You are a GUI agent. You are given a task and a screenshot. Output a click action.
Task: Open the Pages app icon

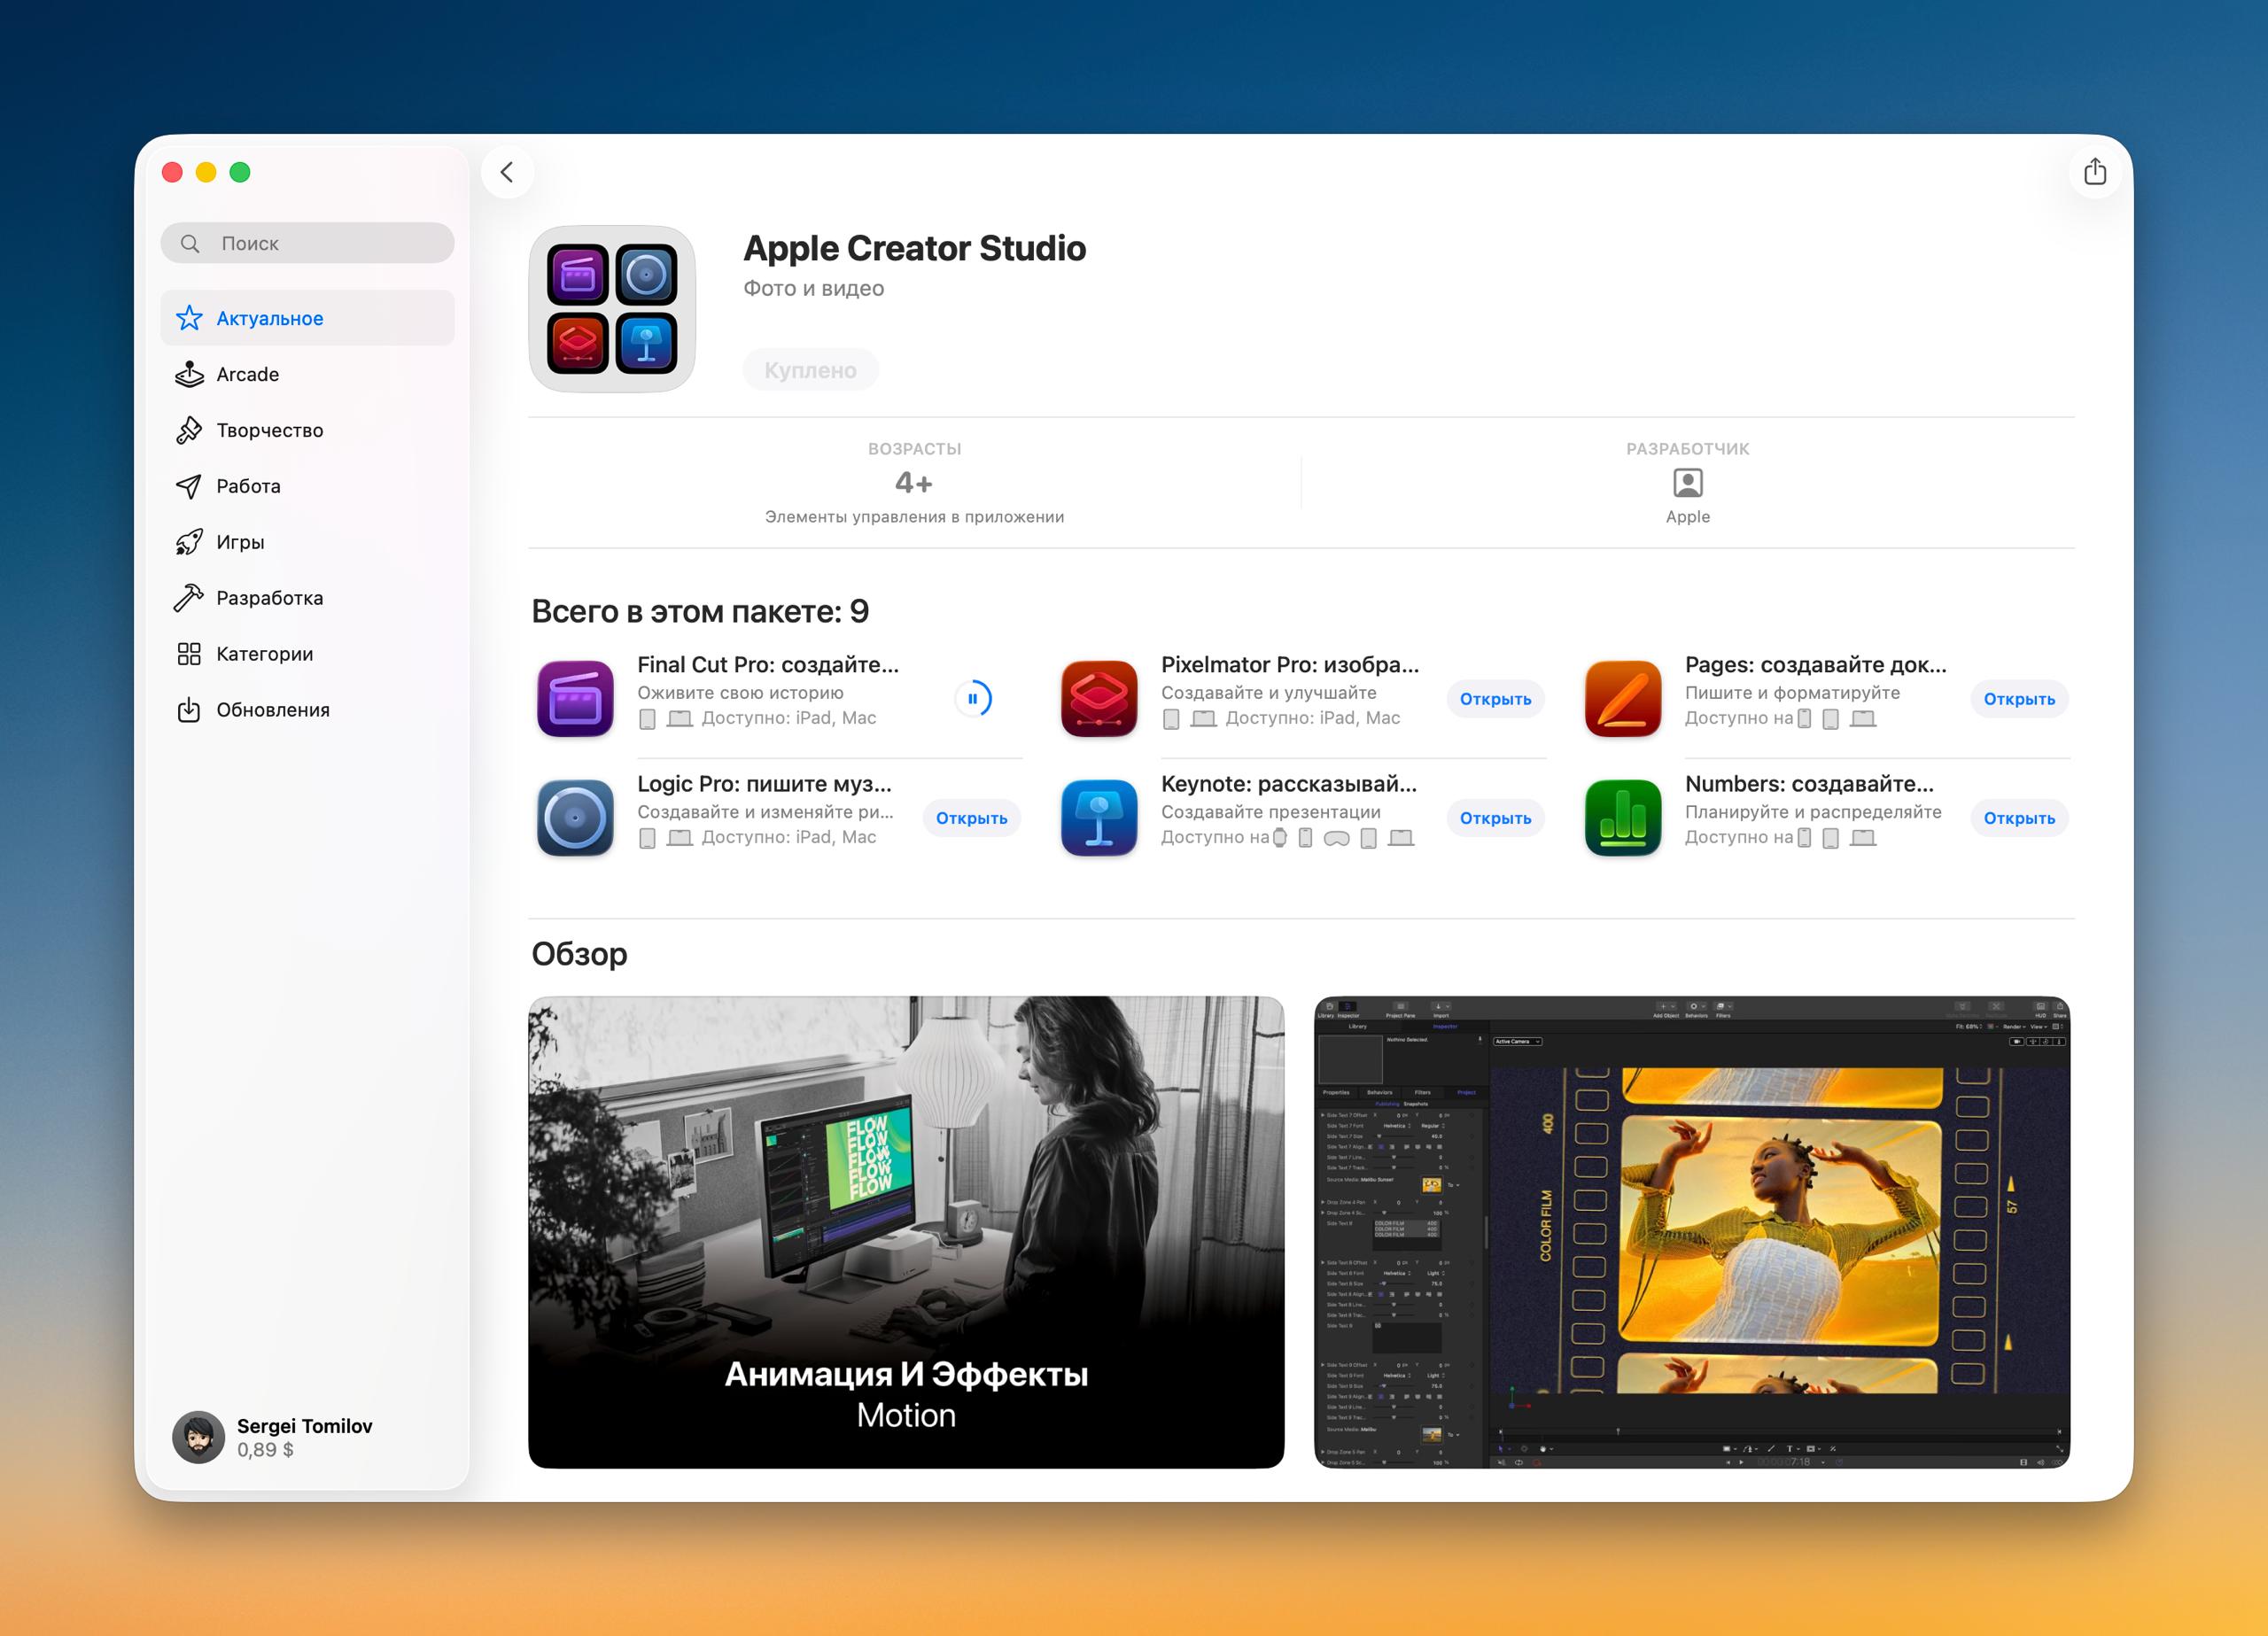[x=1623, y=699]
